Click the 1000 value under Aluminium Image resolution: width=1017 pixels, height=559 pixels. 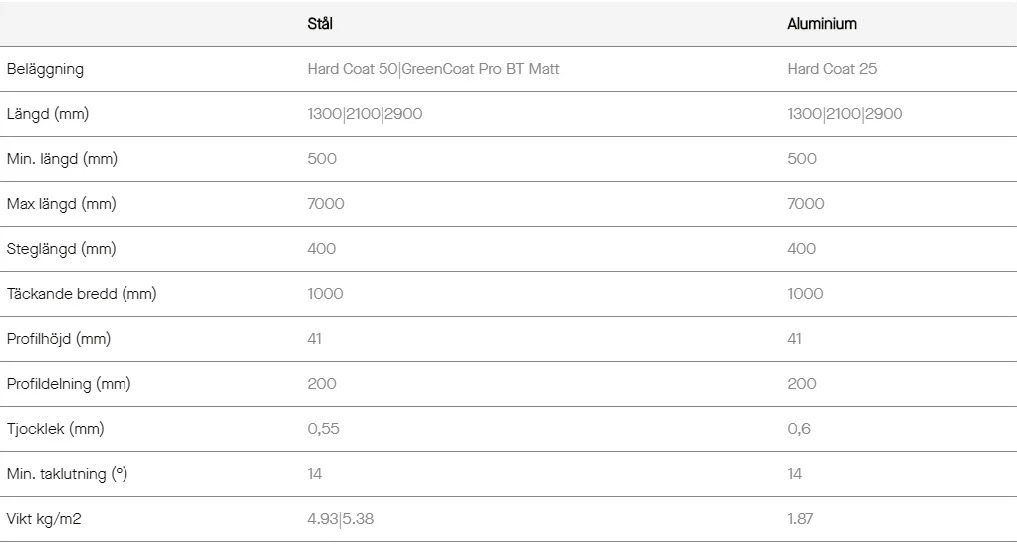coord(805,294)
